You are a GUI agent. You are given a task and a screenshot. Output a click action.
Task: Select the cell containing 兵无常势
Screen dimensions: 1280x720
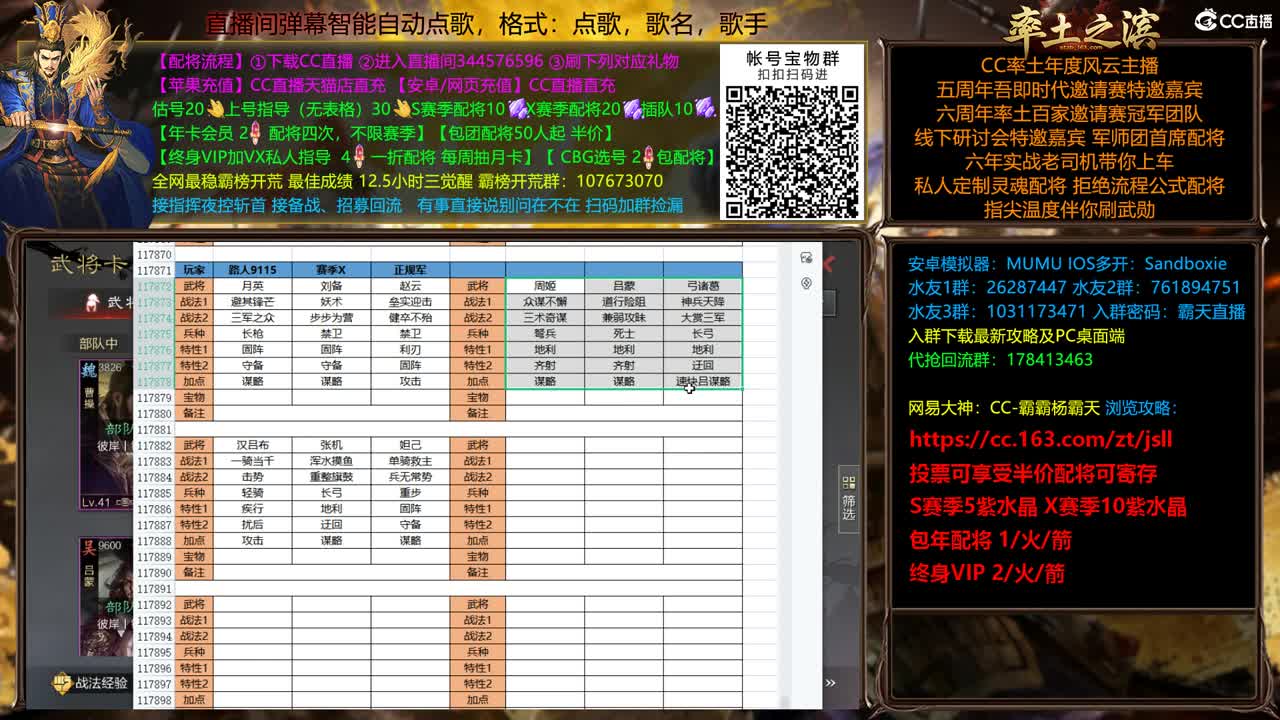pos(410,477)
